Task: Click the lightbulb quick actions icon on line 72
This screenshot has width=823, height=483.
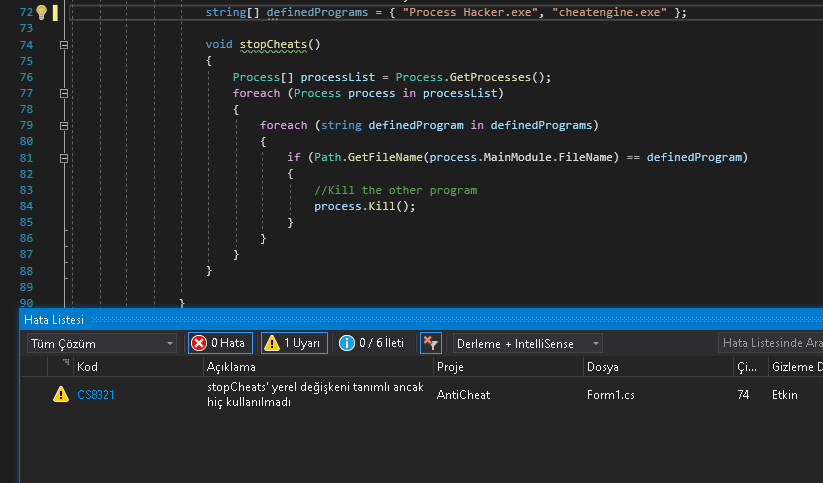Action: point(41,12)
